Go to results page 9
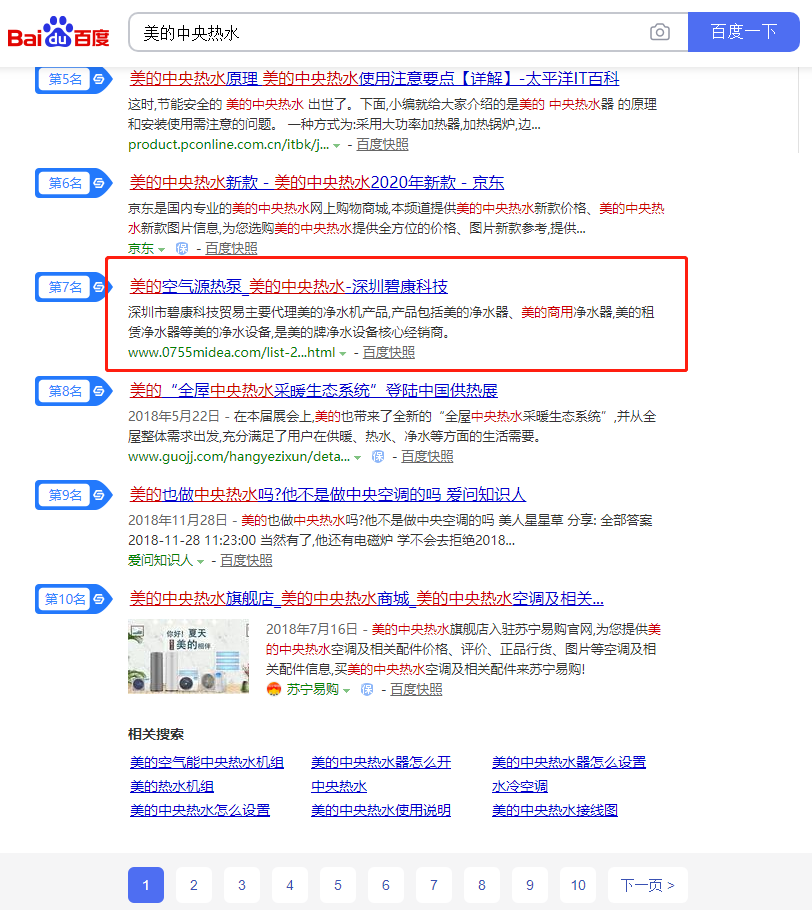 (x=530, y=885)
